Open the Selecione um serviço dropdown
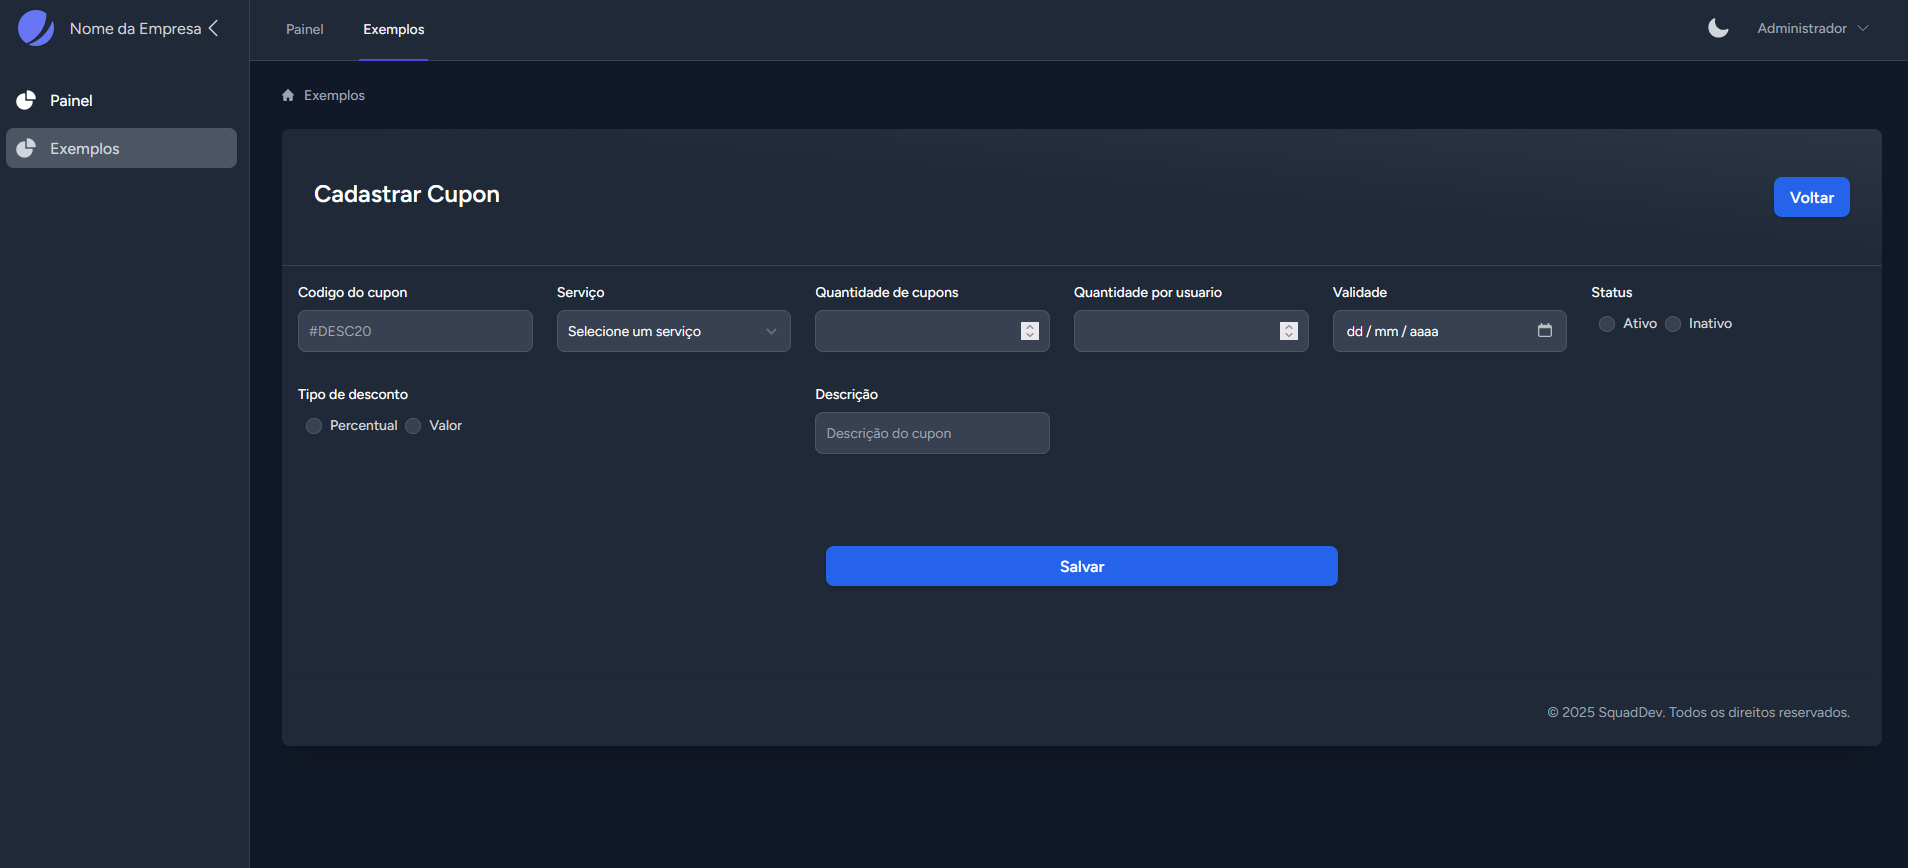This screenshot has height=868, width=1908. click(x=673, y=331)
